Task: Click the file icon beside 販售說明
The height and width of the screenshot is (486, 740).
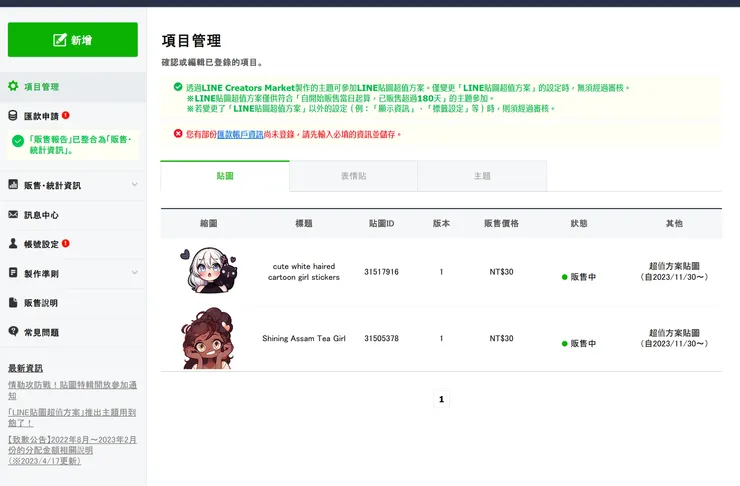Action: [13, 302]
